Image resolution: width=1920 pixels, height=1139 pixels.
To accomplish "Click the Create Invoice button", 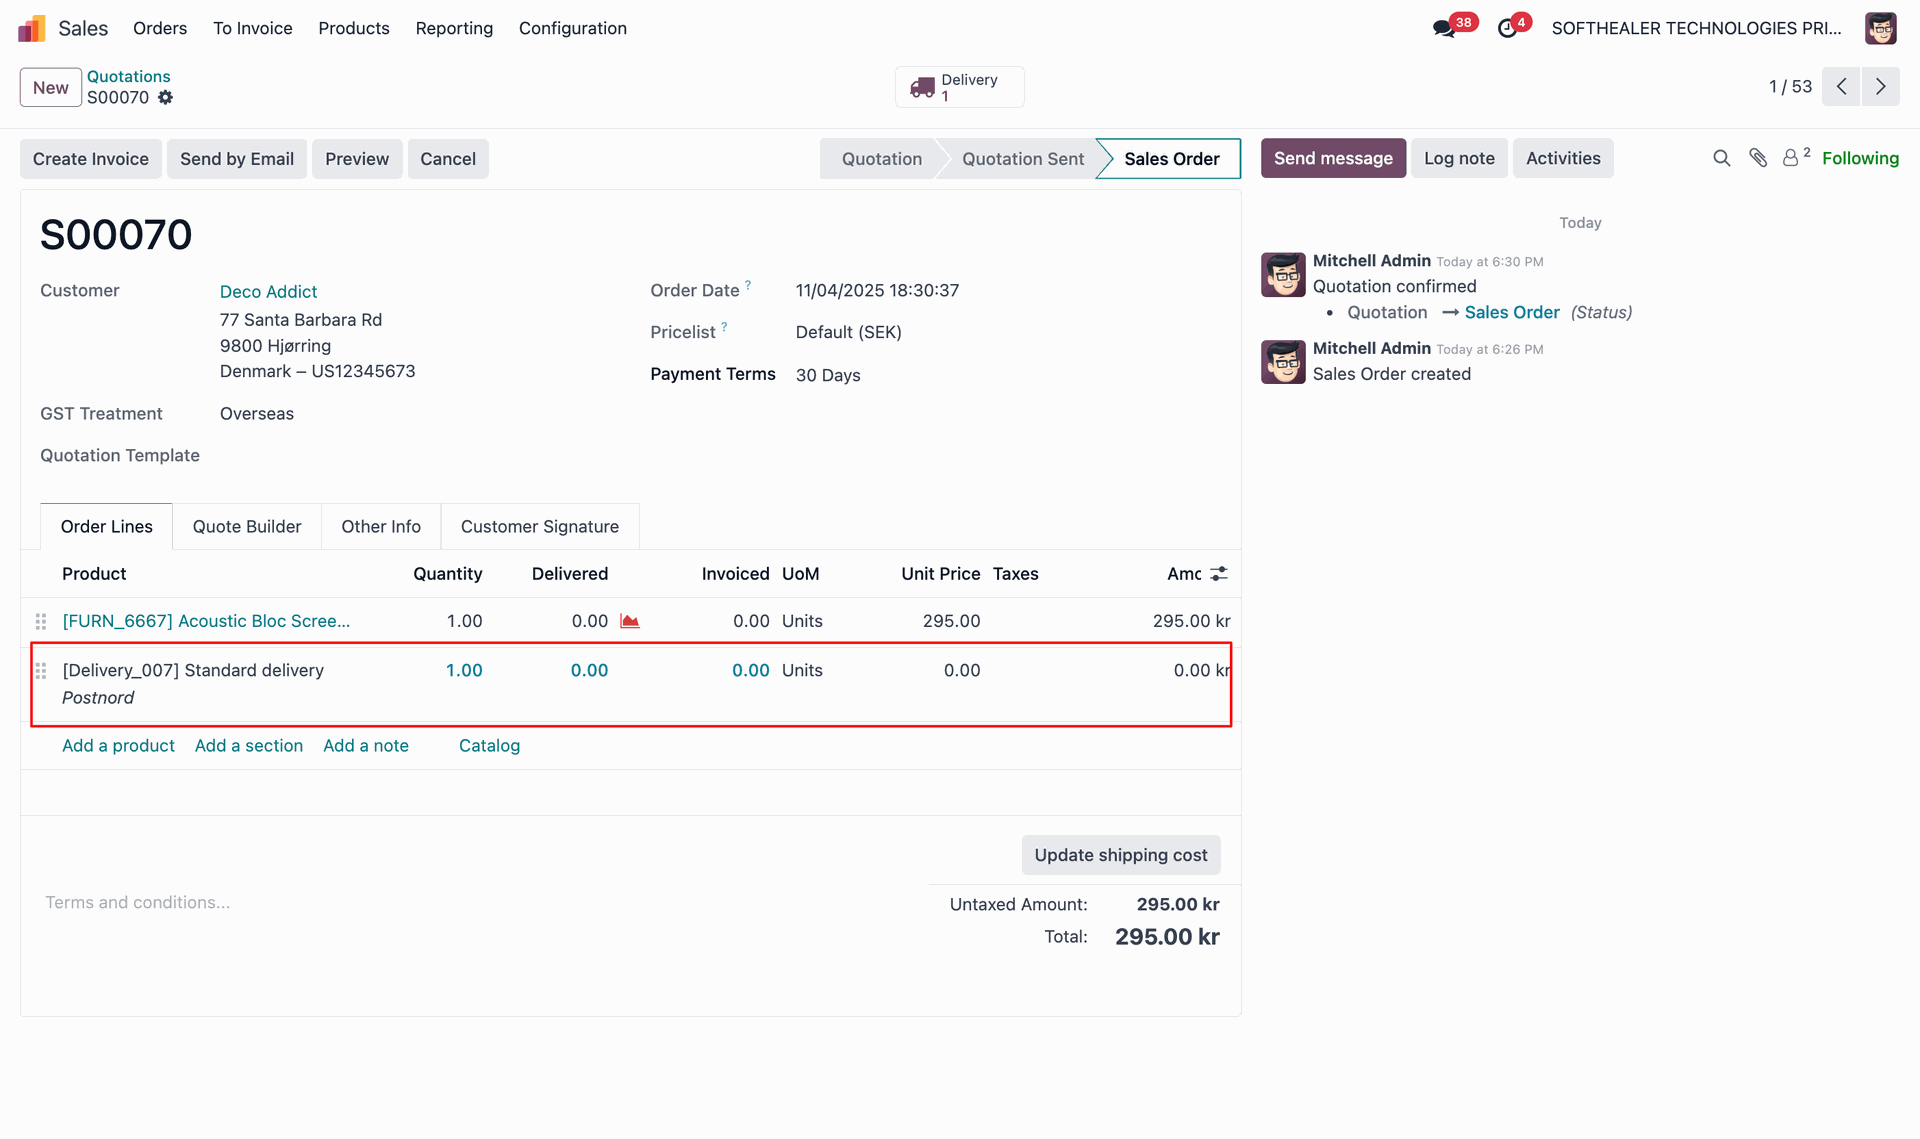I will 90,159.
